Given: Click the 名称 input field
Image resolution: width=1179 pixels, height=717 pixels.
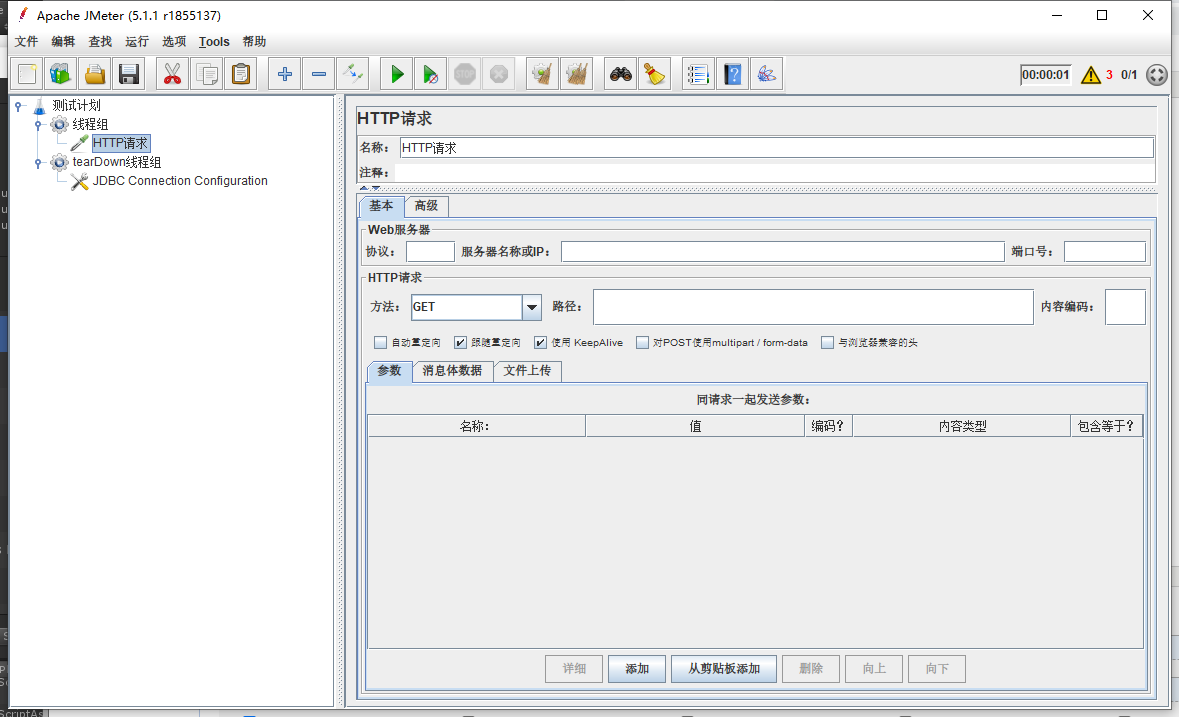Looking at the screenshot, I should (777, 148).
